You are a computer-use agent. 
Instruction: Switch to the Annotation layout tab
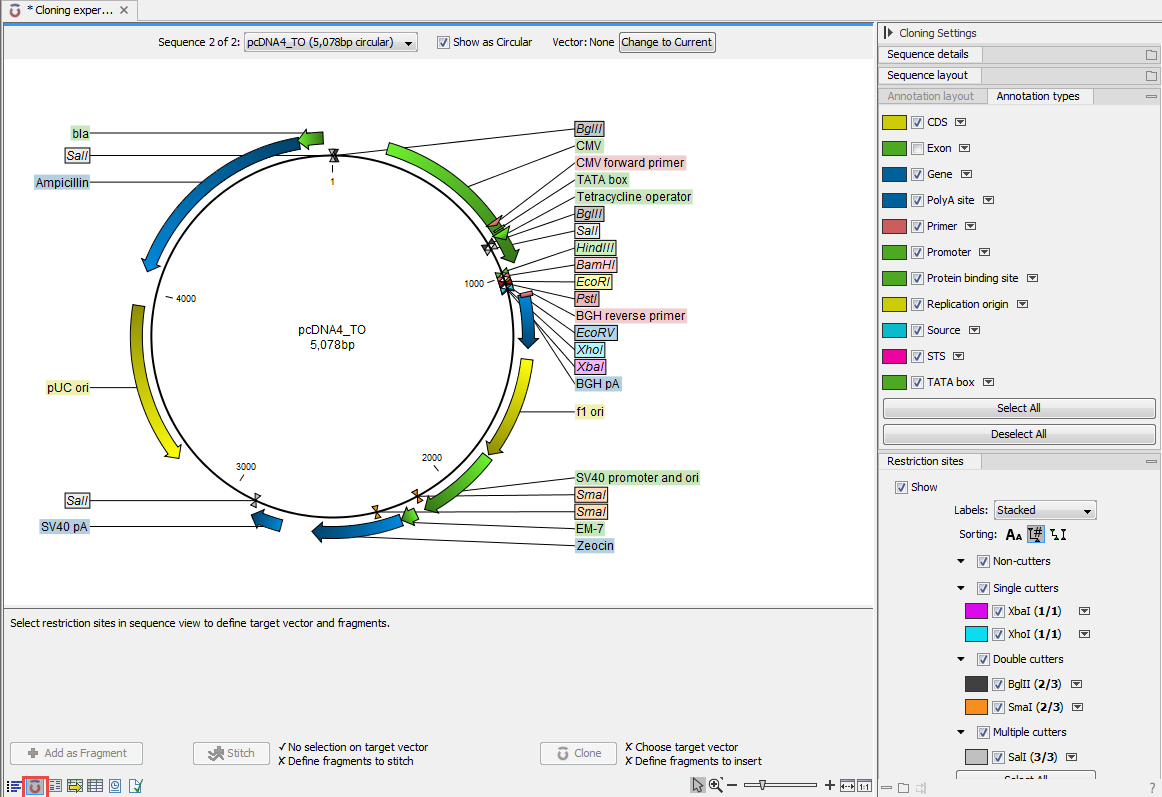(x=930, y=96)
